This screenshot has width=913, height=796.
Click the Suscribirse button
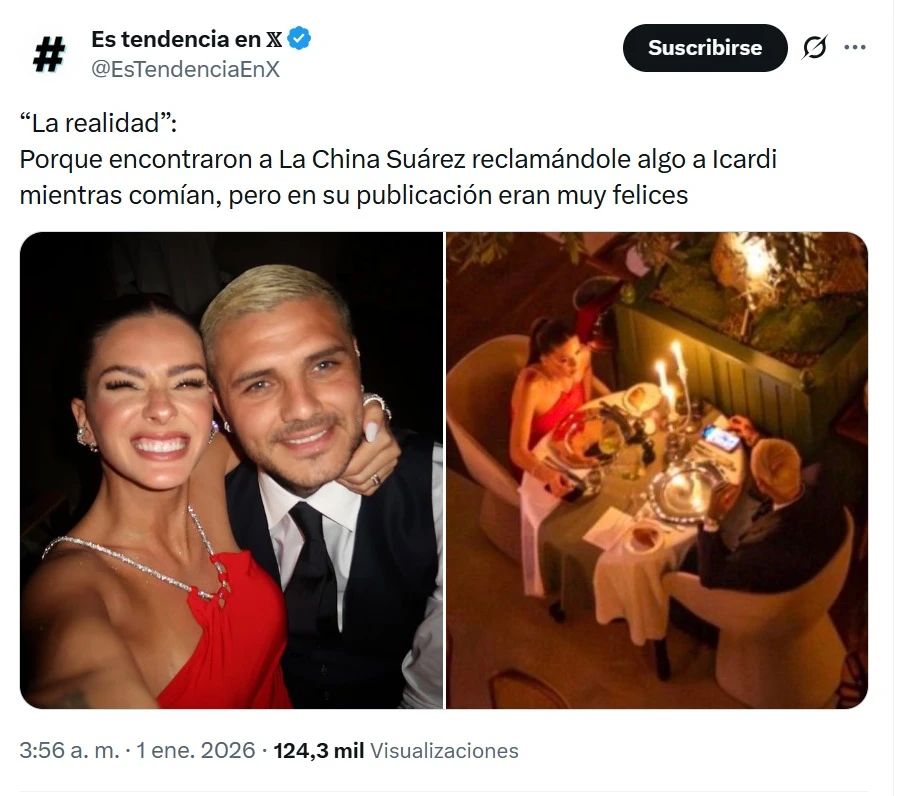point(705,48)
